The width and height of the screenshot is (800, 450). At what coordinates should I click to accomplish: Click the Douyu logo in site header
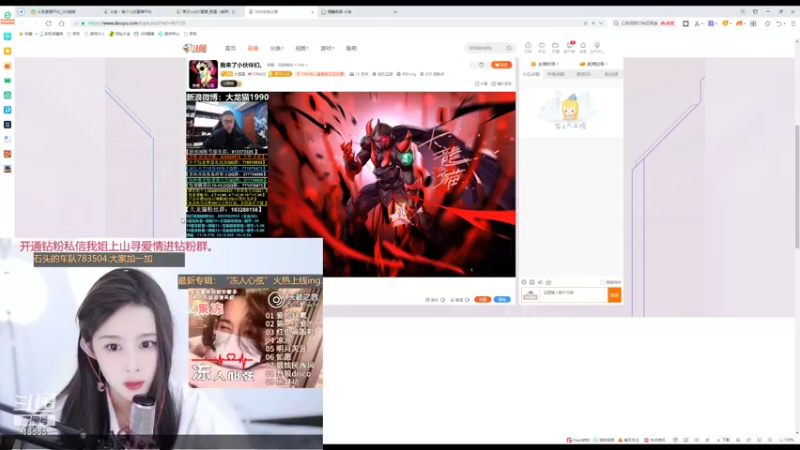(195, 48)
